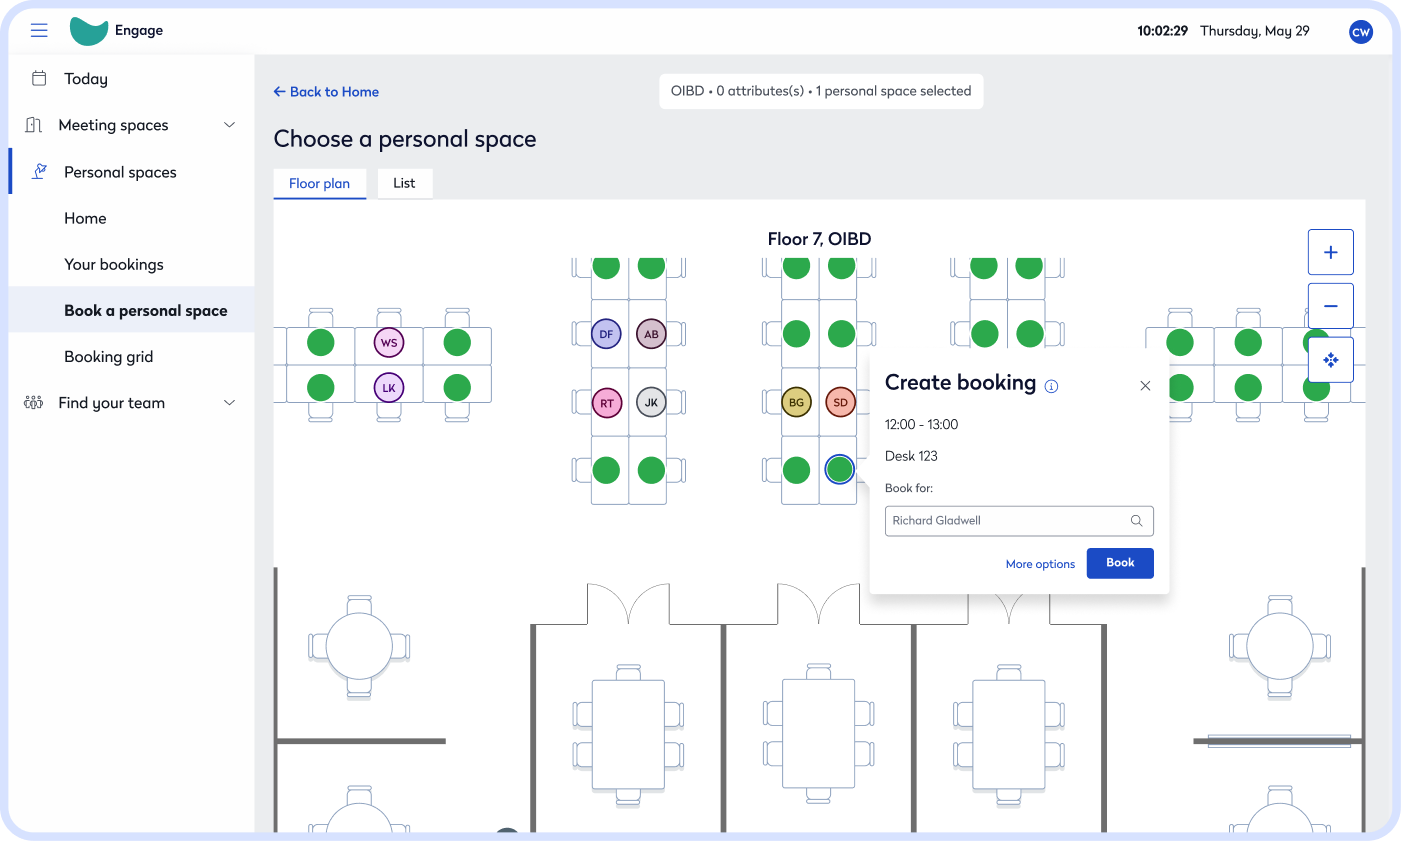The image size is (1401, 841).
Task: Expand the Find your team section
Action: point(229,402)
